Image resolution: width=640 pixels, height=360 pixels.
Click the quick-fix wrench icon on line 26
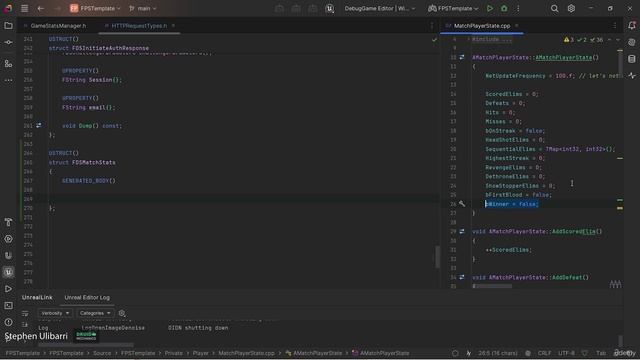462,204
